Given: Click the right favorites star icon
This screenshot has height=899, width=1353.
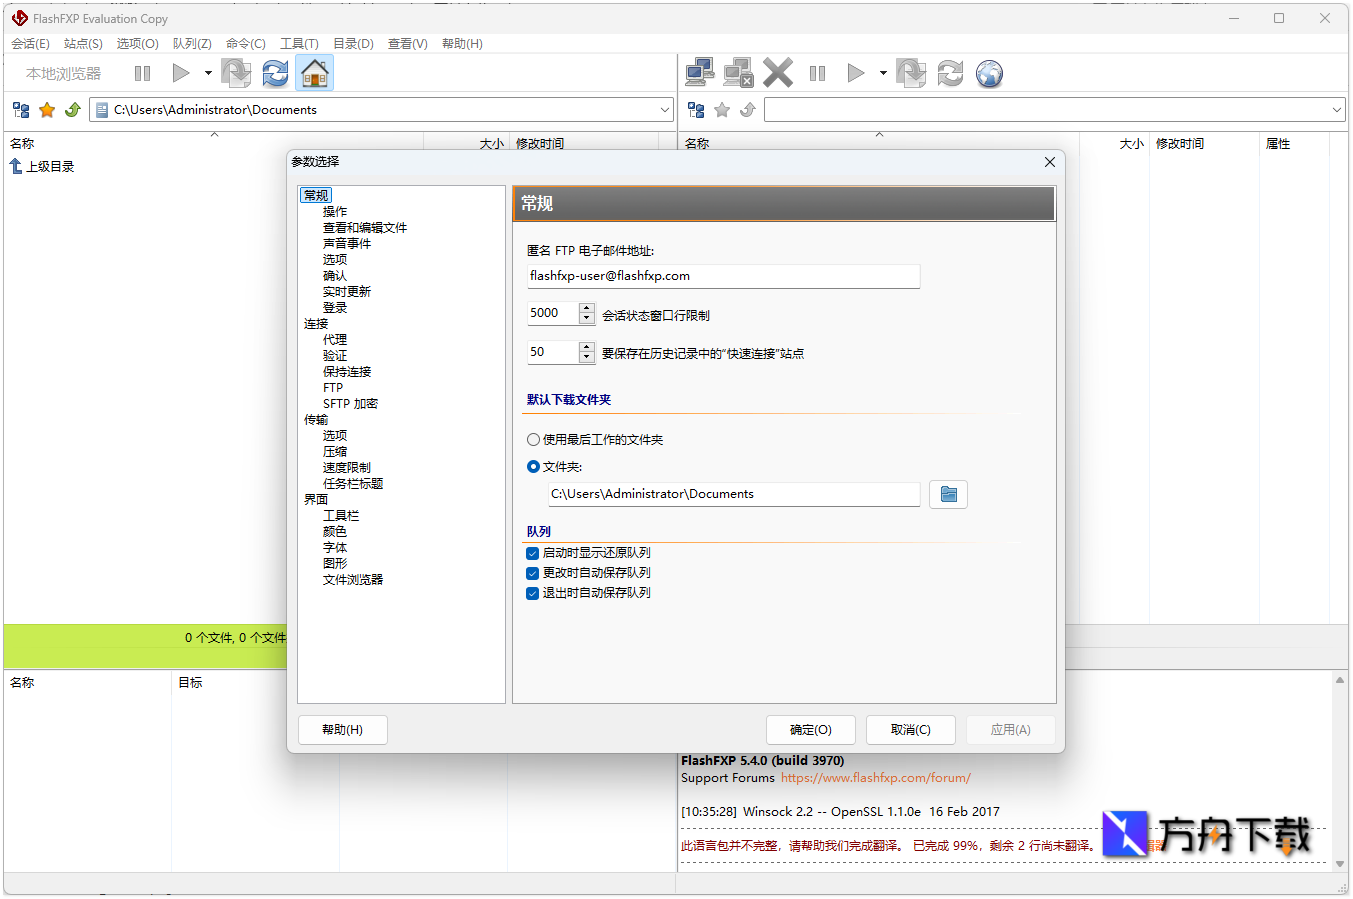Looking at the screenshot, I should [x=722, y=110].
